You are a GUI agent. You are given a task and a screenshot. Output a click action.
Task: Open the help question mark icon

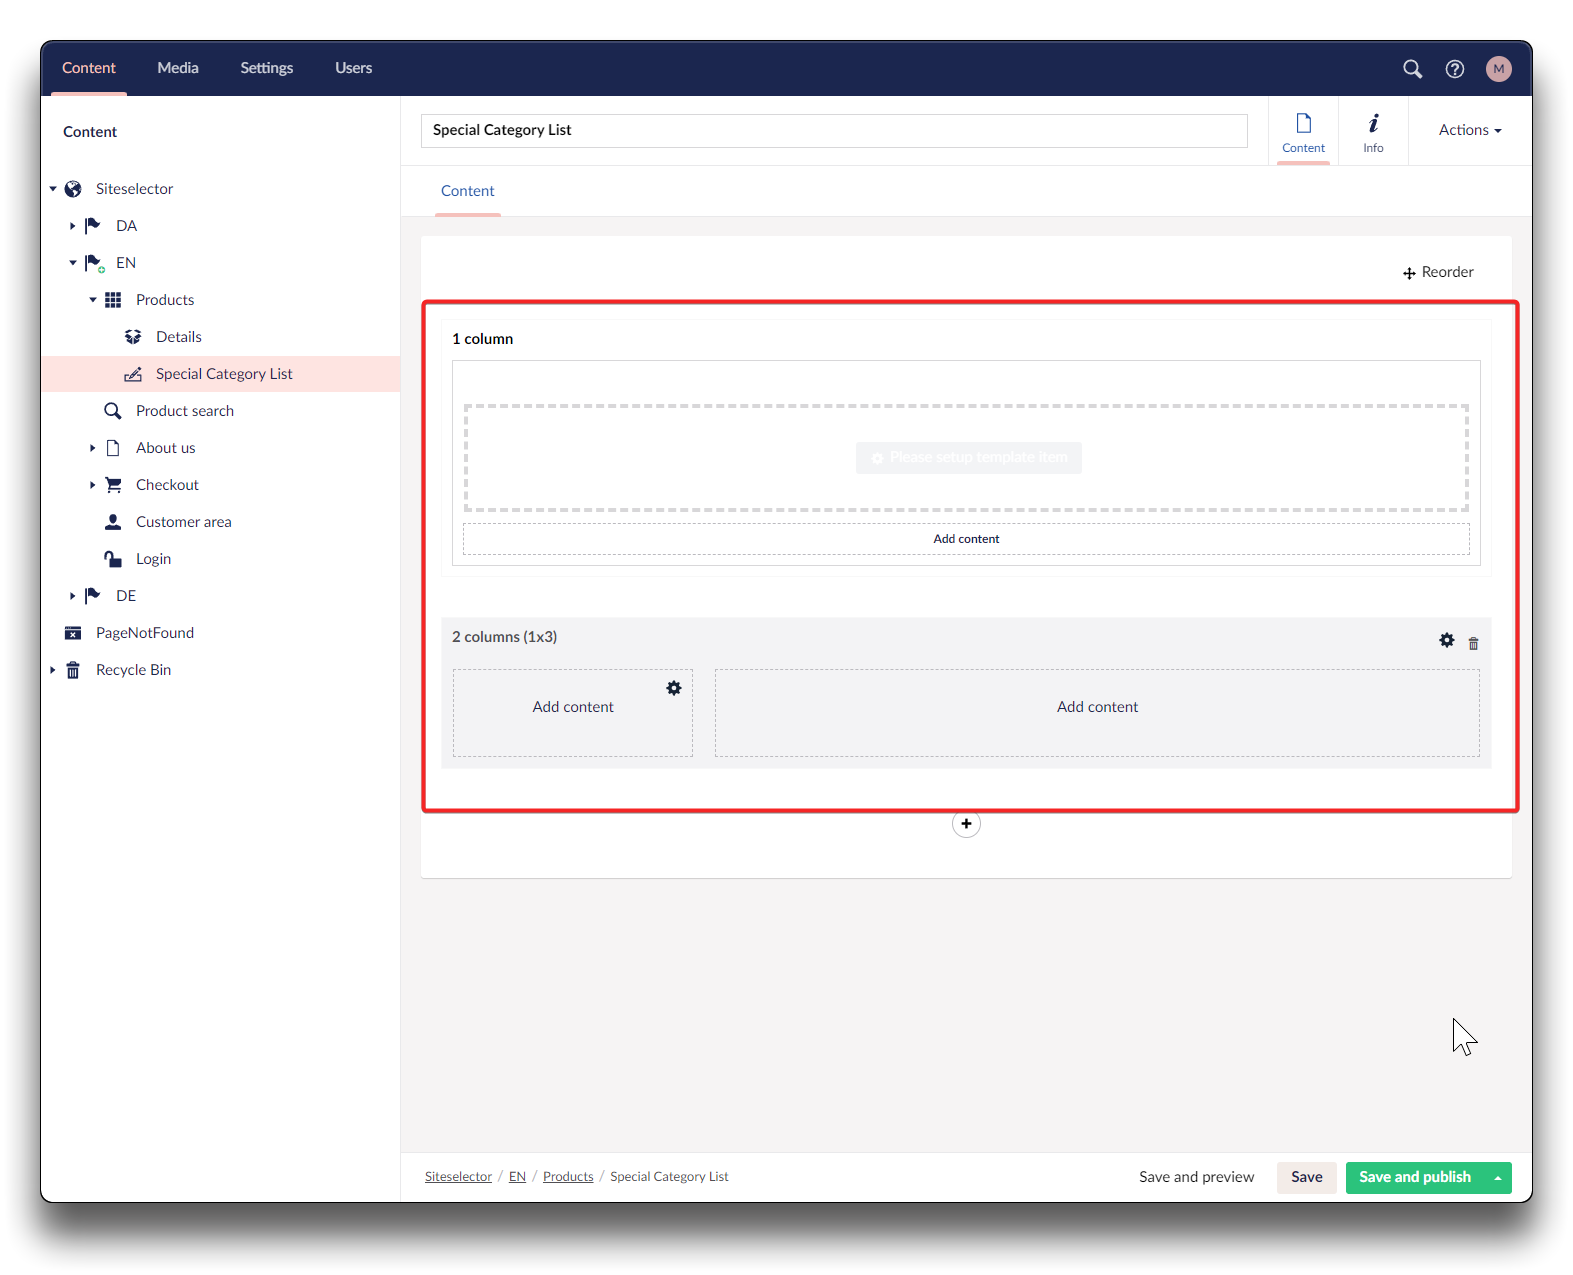pyautogui.click(x=1455, y=69)
